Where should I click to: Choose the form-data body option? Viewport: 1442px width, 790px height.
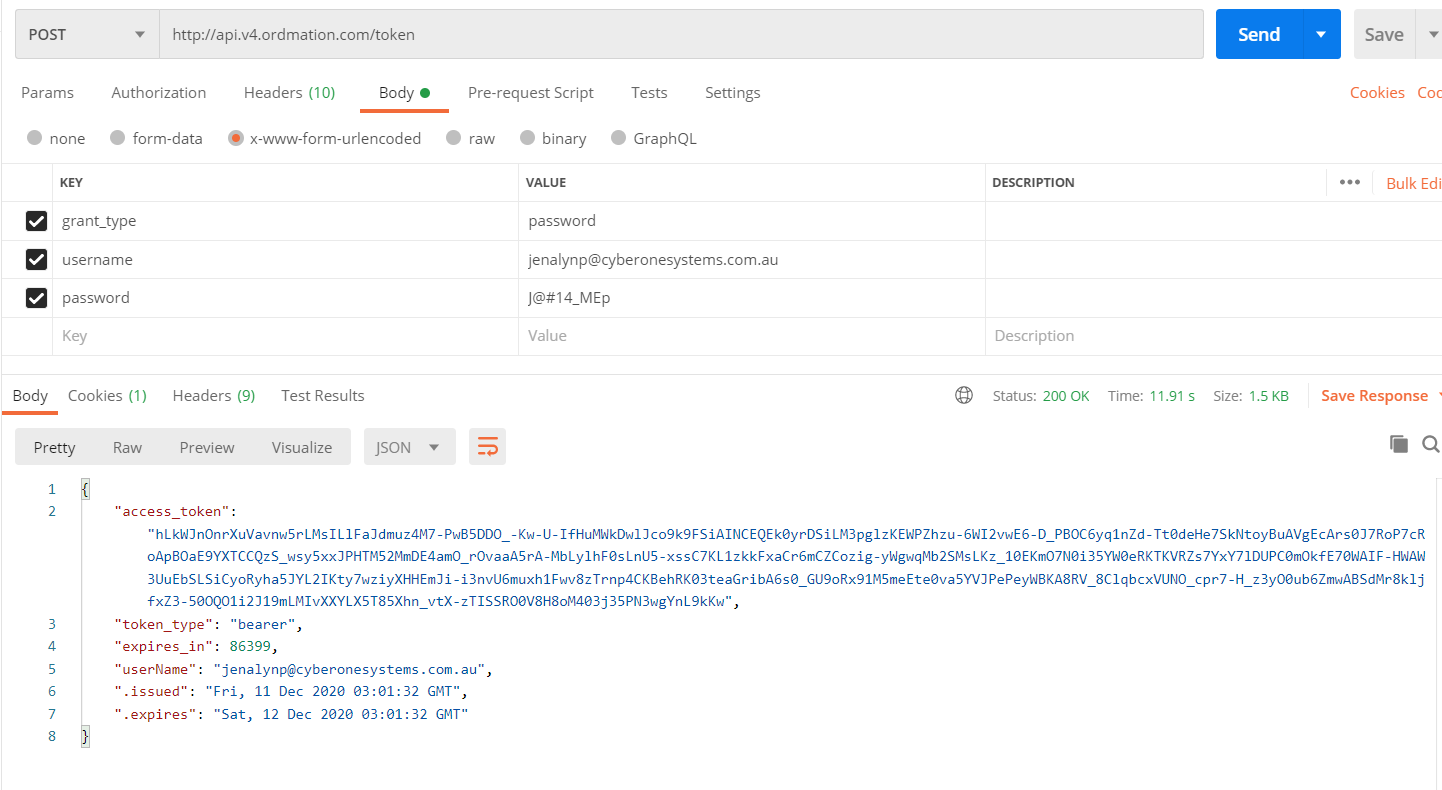(x=118, y=139)
